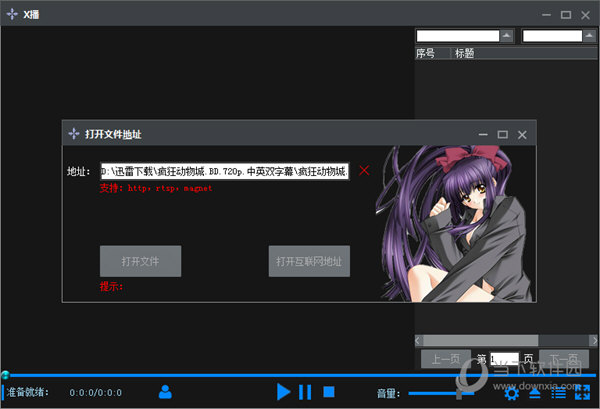Screen dimensions: 600x409
Task: Click the progress bar knob at start
Action: tap(5, 375)
